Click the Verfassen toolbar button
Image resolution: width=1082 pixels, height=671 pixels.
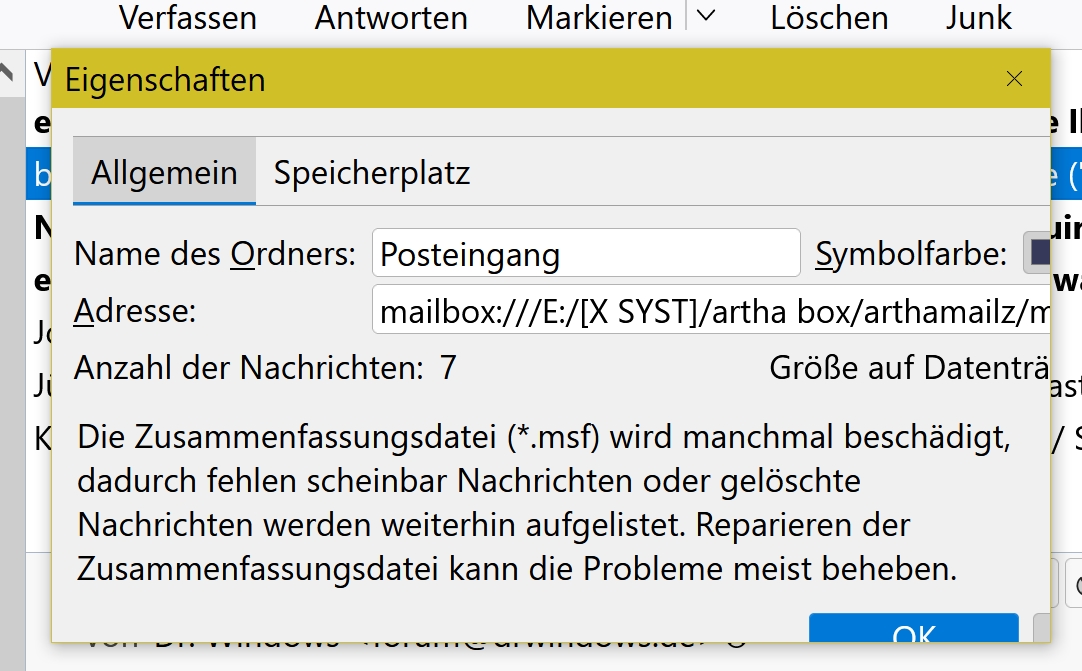(x=187, y=18)
